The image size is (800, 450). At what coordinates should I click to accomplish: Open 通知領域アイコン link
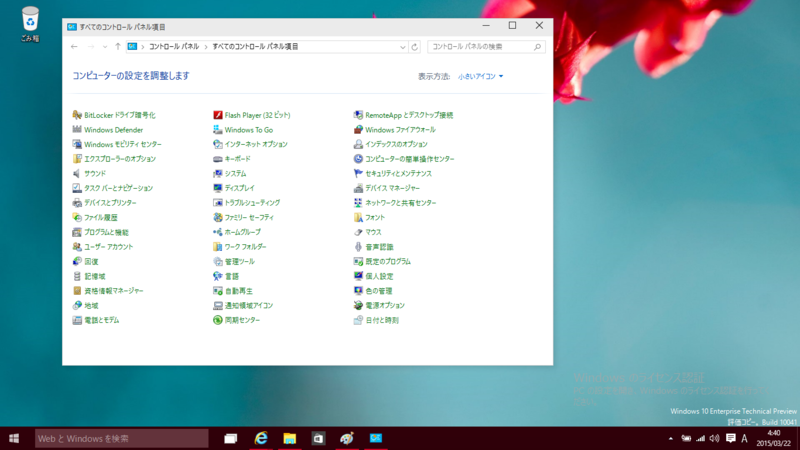click(x=249, y=305)
